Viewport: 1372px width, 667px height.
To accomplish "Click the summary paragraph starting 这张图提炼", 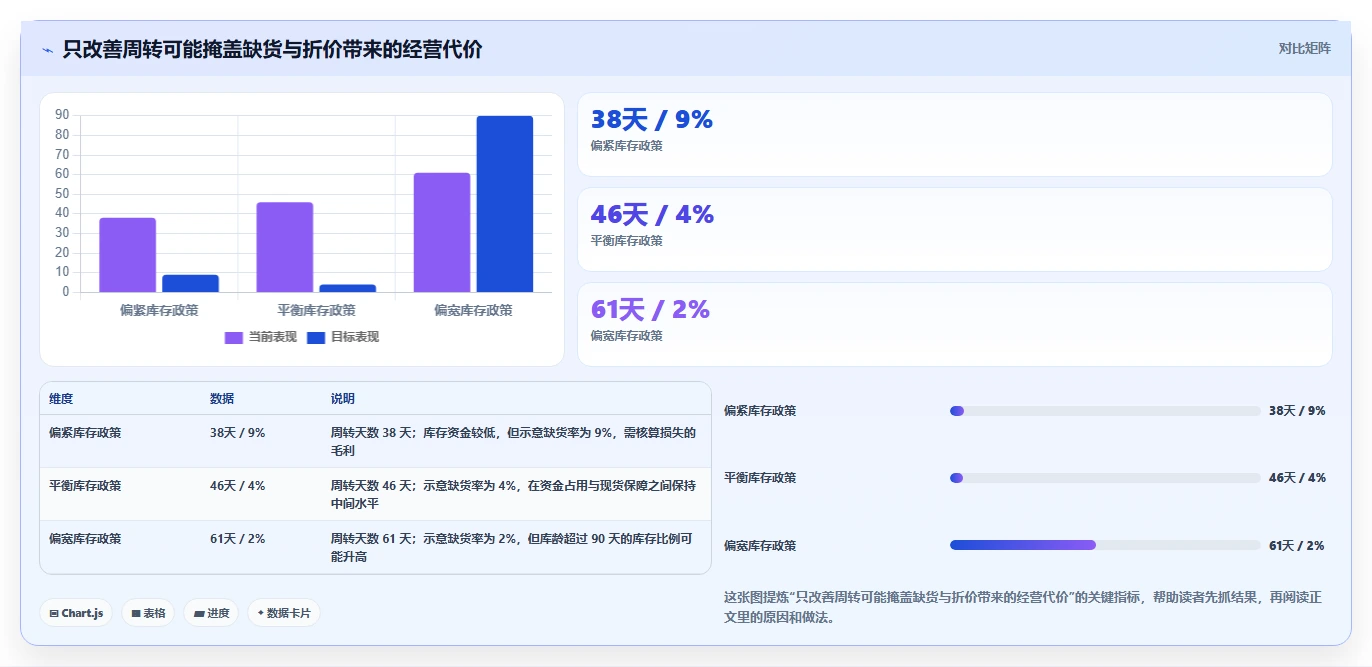I will click(x=1022, y=607).
